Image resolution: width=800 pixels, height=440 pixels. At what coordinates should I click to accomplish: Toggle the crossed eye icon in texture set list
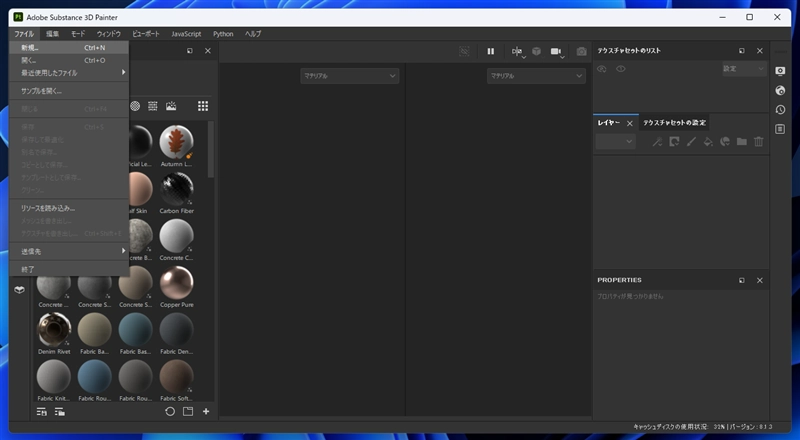click(602, 69)
